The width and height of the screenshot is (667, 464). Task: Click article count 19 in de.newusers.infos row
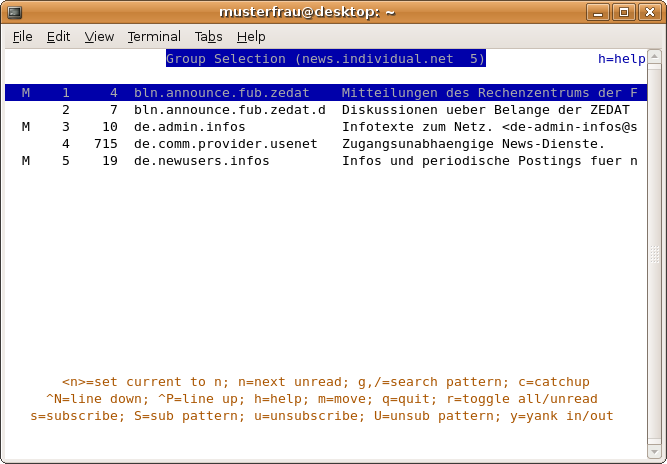pos(110,161)
